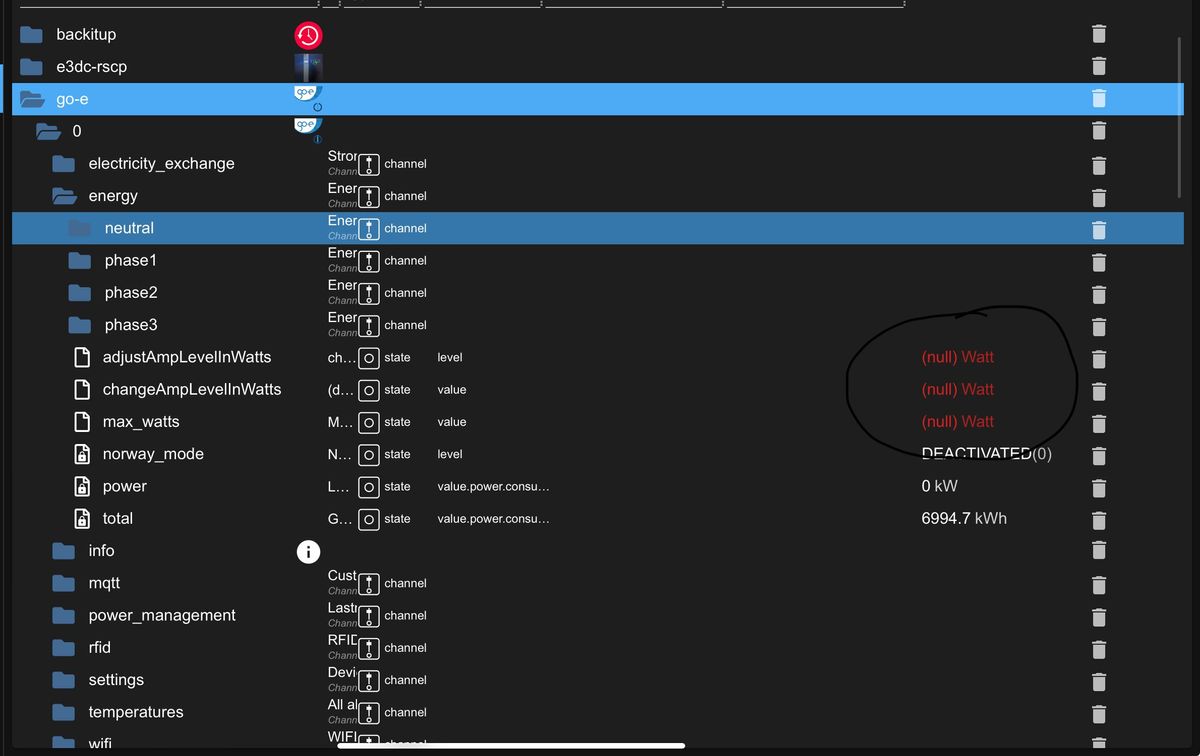This screenshot has width=1200, height=756.
Task: Delete the backitup folder via trash icon
Action: pyautogui.click(x=1098, y=34)
